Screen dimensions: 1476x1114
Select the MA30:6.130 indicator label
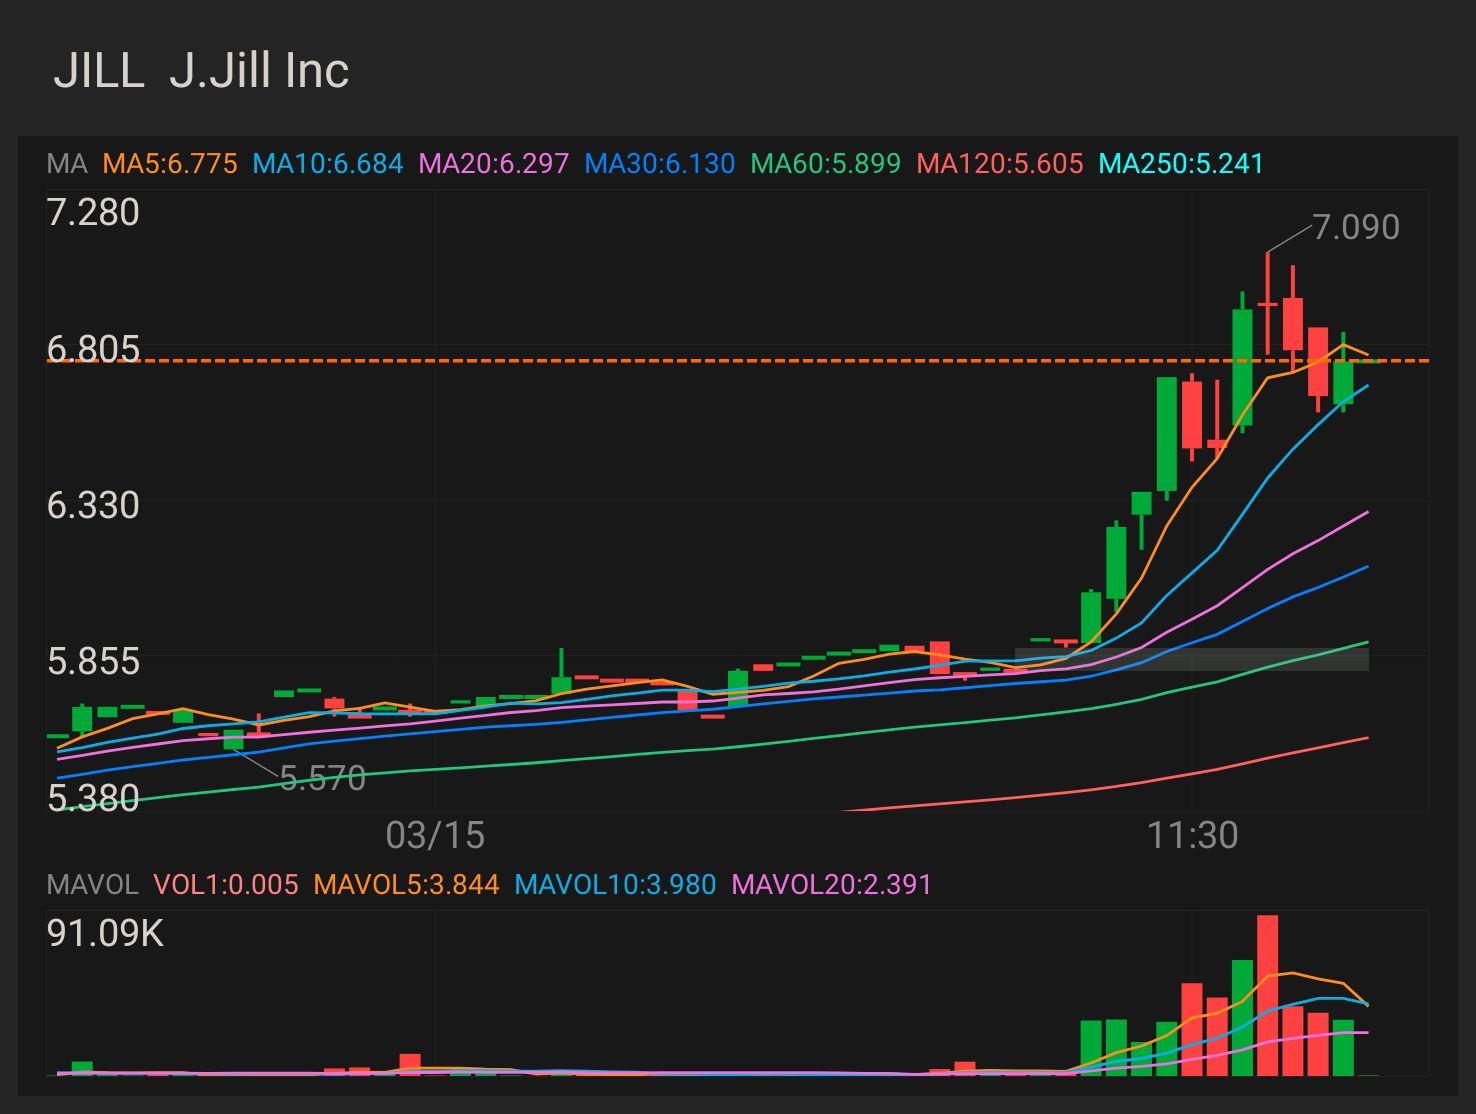(660, 164)
